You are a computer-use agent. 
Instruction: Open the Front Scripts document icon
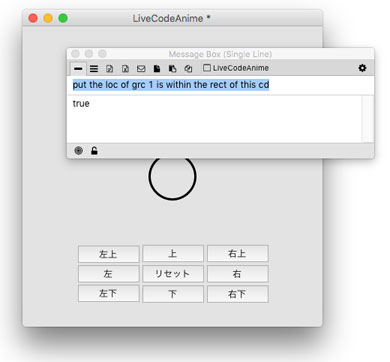coord(157,69)
